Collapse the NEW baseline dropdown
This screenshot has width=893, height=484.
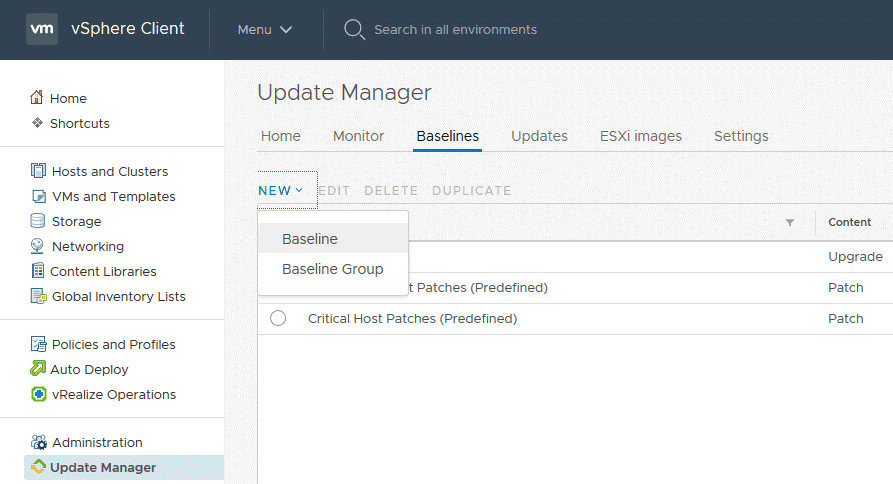click(281, 190)
